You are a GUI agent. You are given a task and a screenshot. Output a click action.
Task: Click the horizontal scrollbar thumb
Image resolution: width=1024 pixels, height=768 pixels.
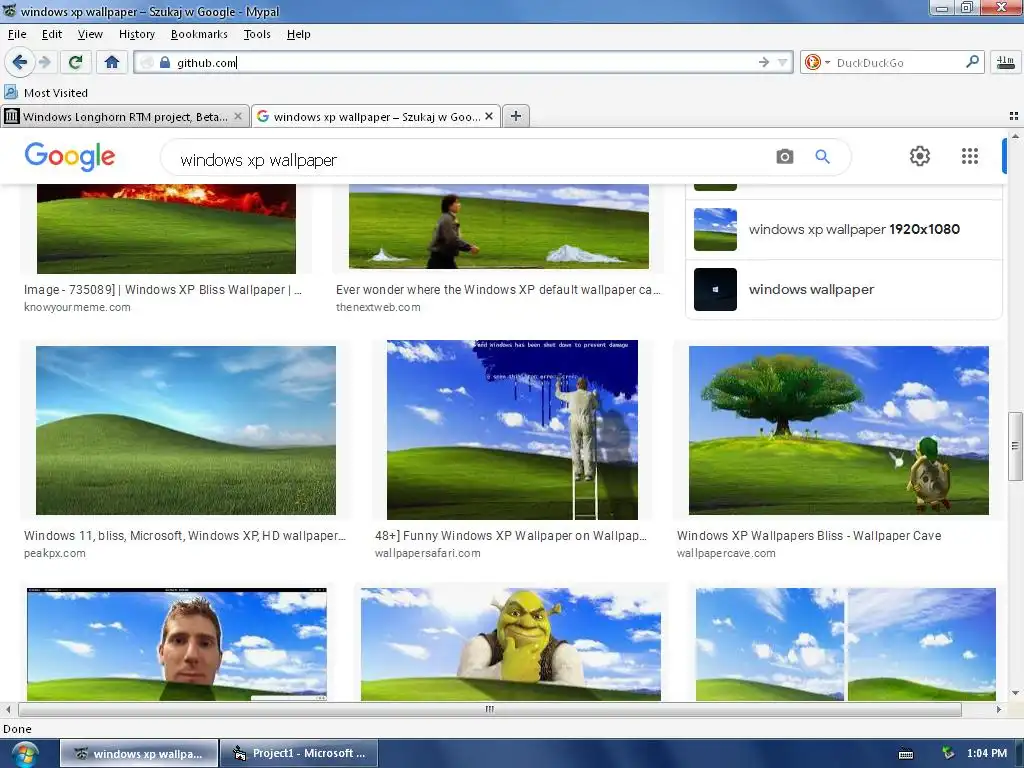tap(490, 709)
